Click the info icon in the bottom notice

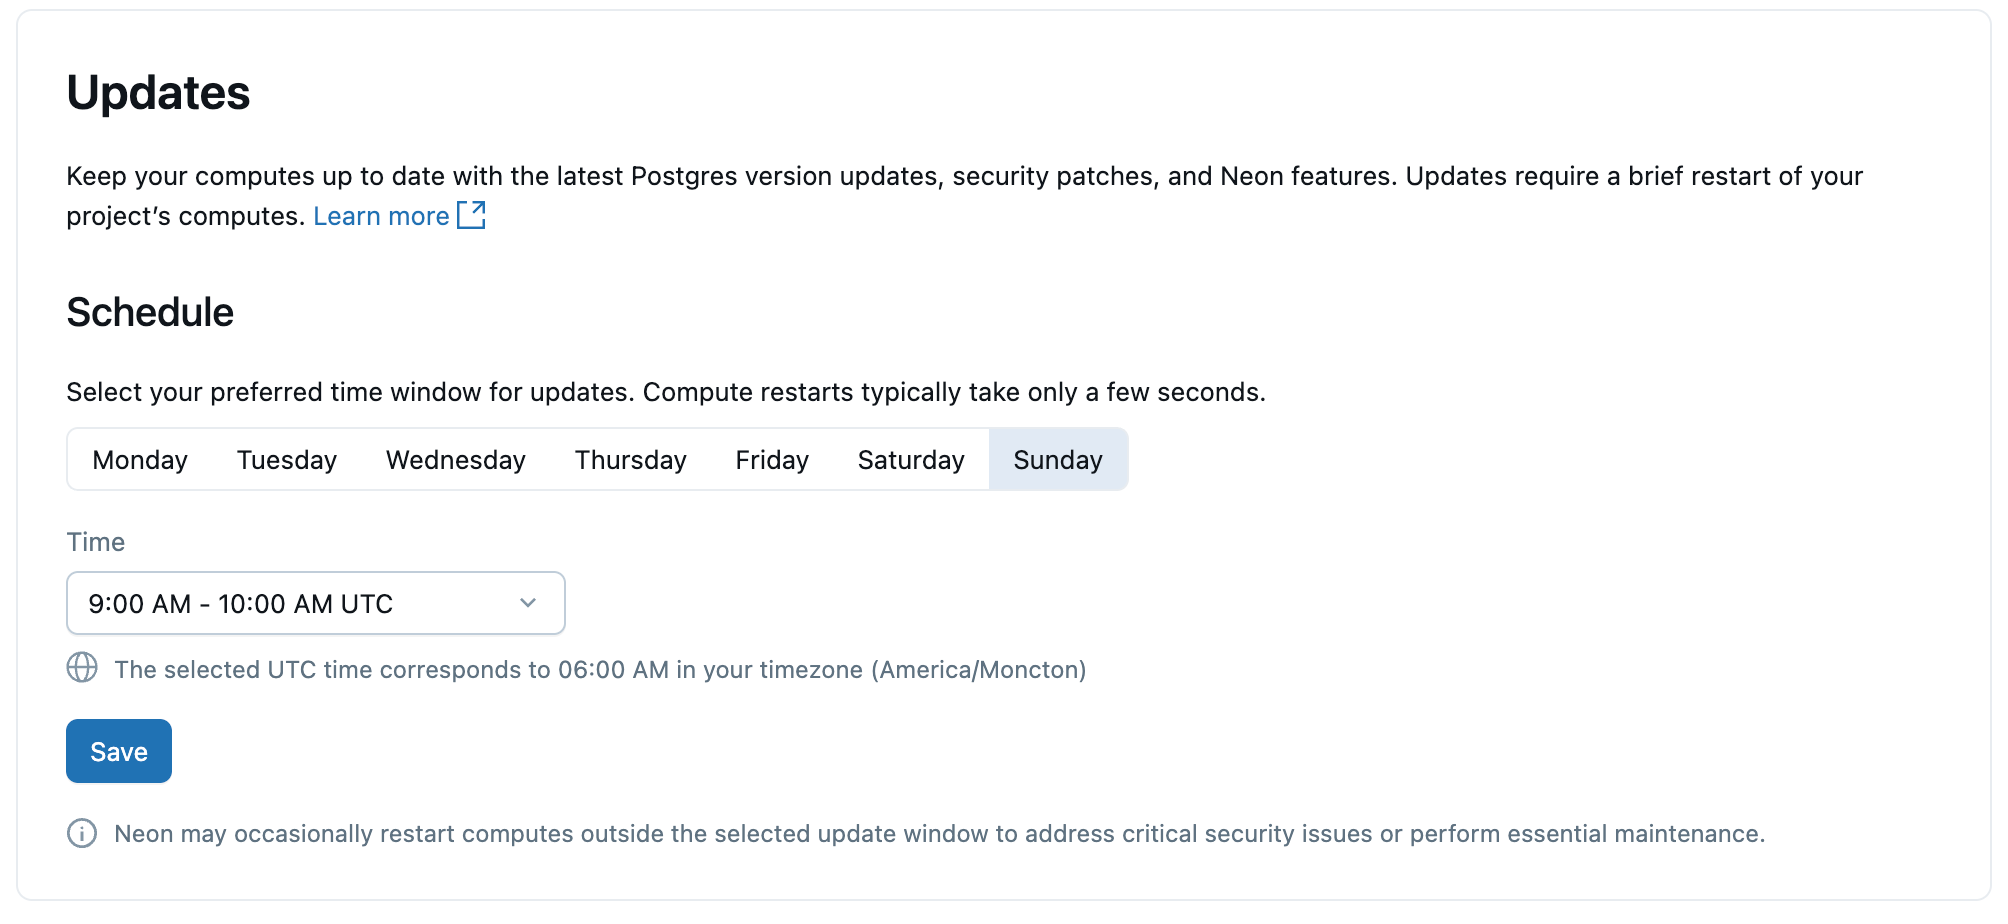[81, 832]
